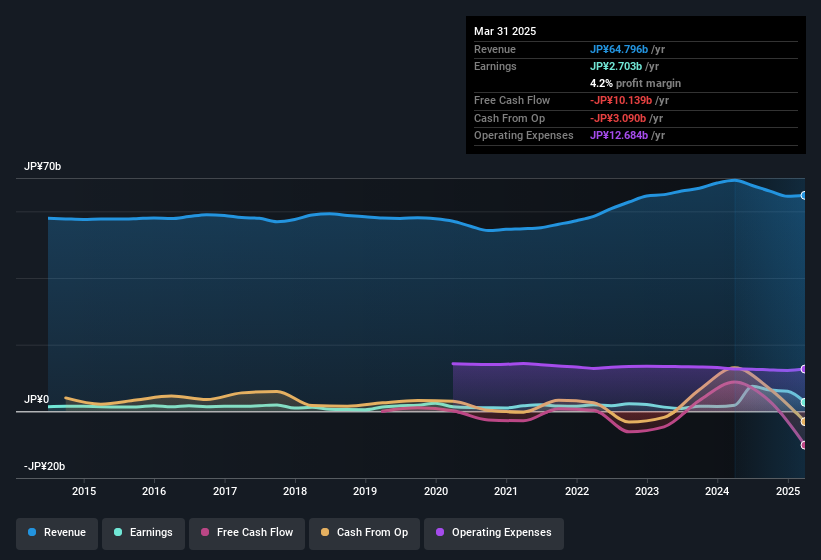Click the Revenue value JP¥64.796b in tooltip
Viewport: 821px width, 560px height.
pos(626,49)
